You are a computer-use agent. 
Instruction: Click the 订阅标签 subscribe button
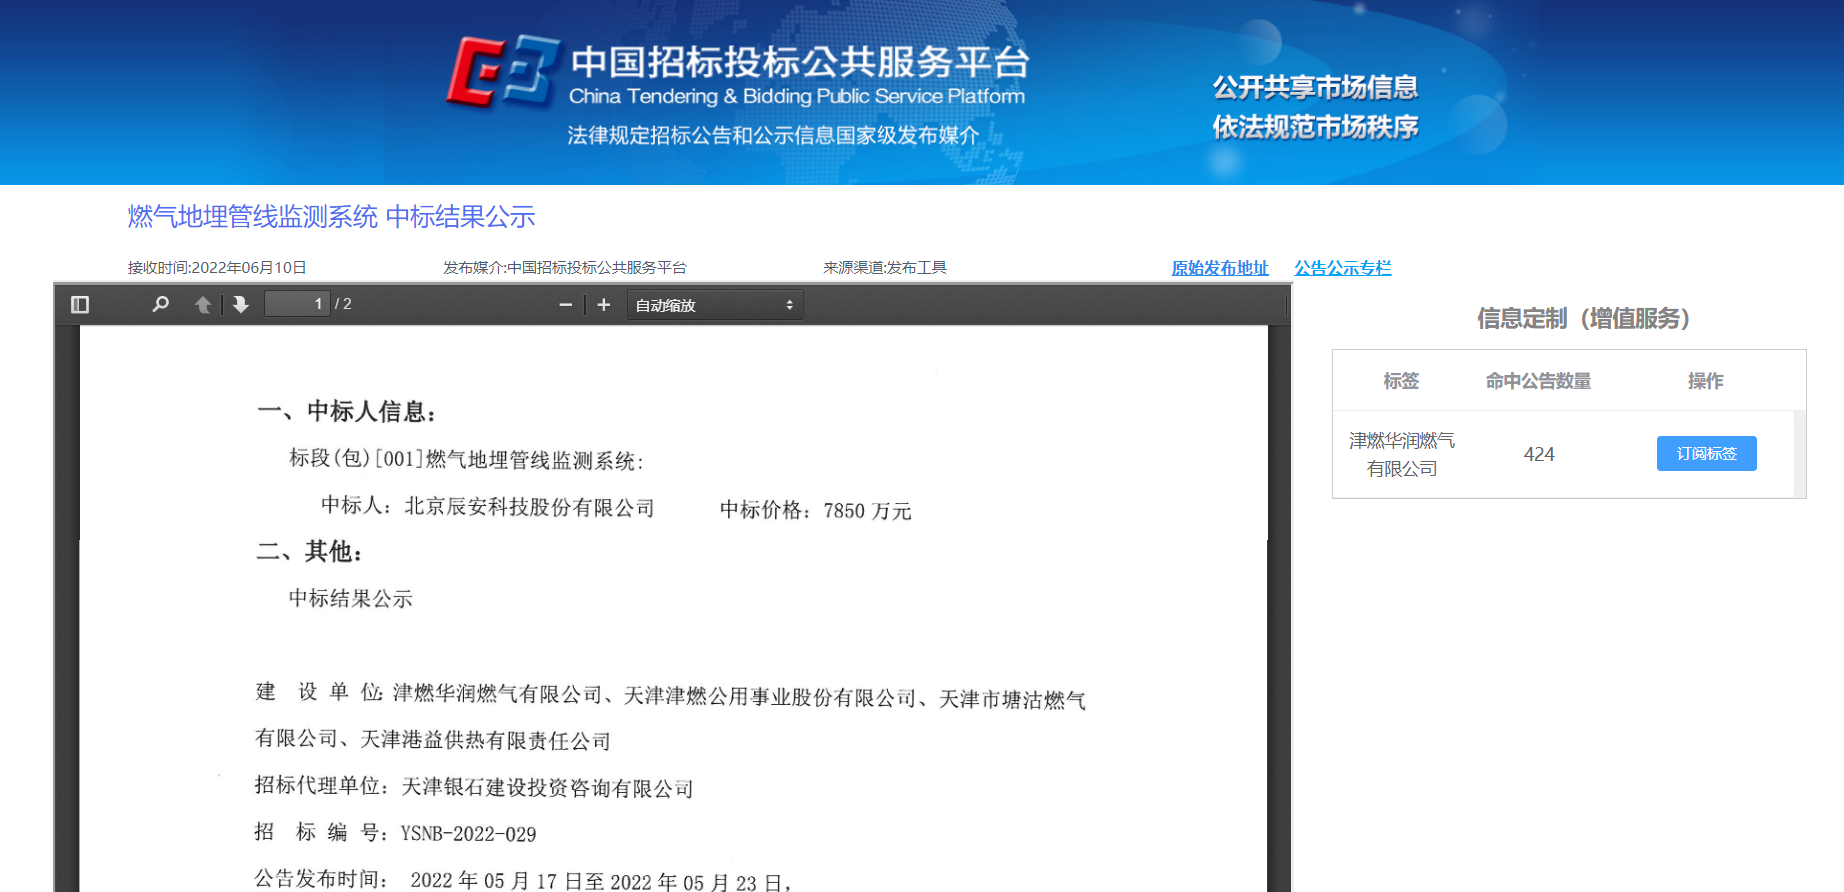1706,453
